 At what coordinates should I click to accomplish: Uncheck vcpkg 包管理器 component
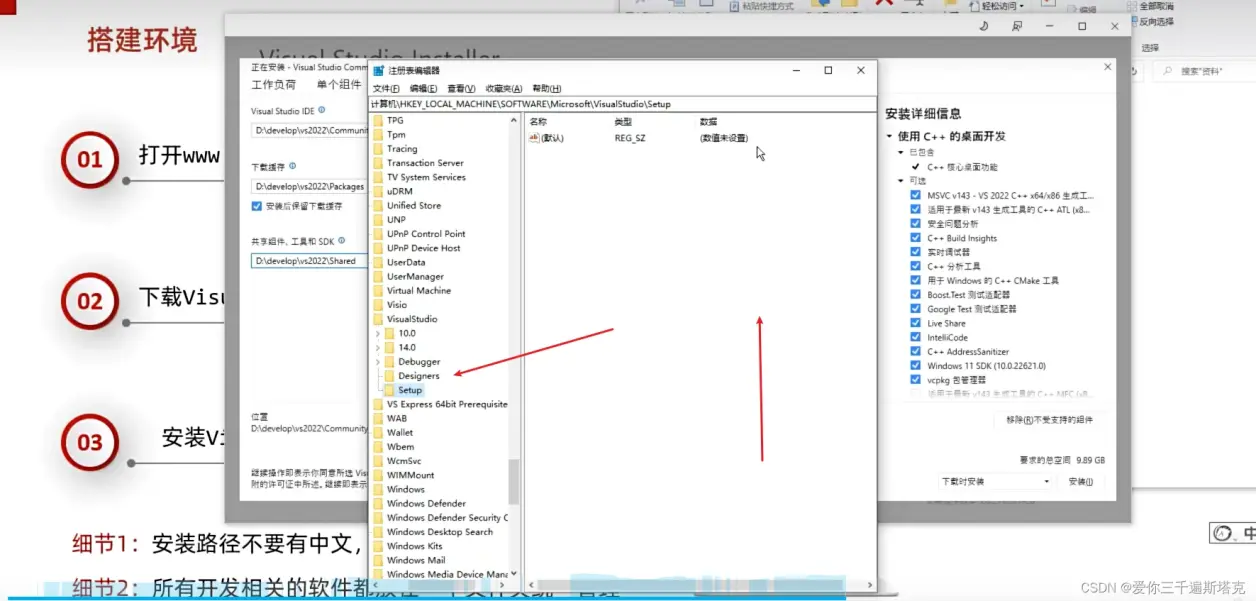point(915,380)
